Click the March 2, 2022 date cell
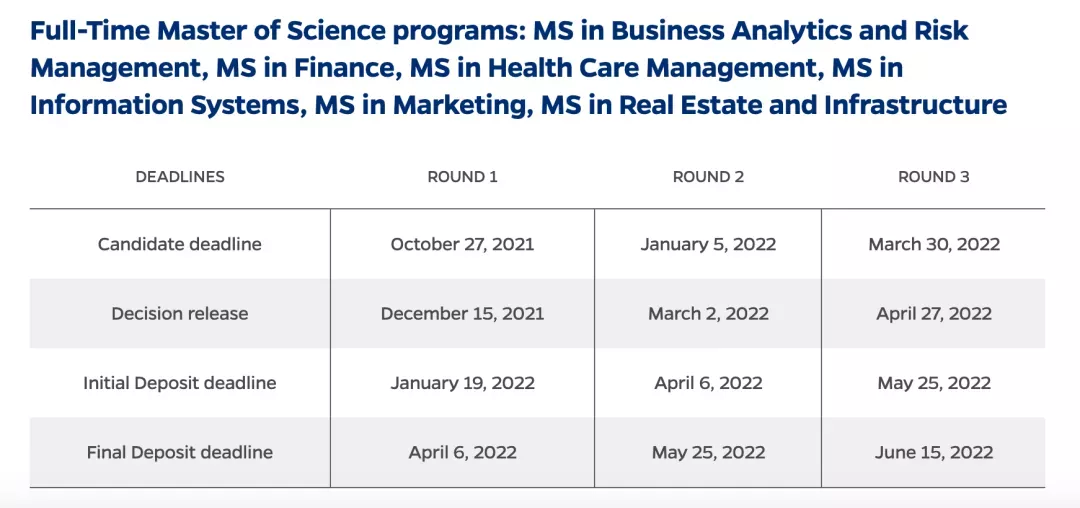 coord(708,314)
